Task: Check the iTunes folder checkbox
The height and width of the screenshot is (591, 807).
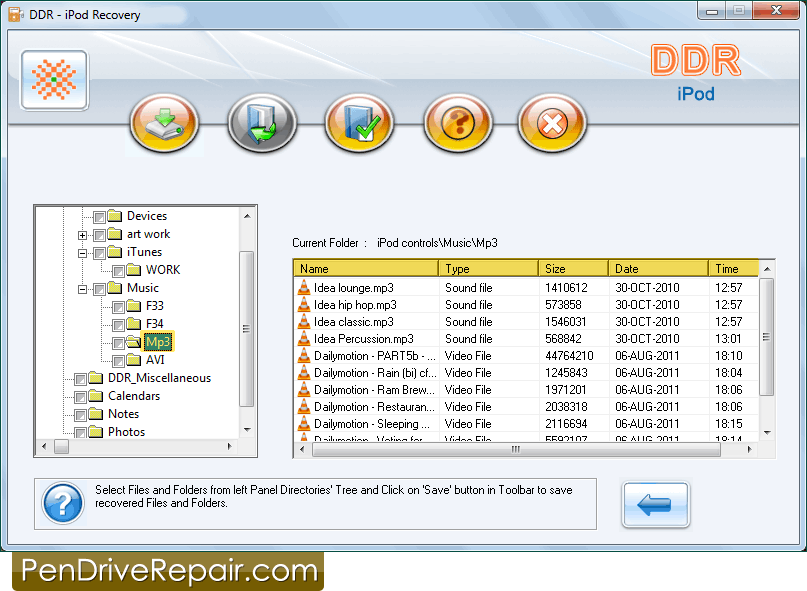Action: click(x=99, y=253)
